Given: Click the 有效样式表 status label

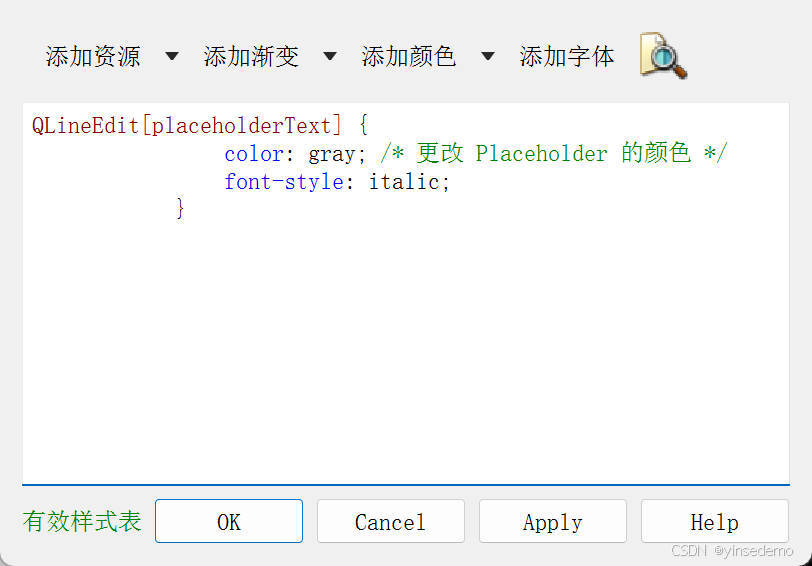Looking at the screenshot, I should click(82, 521).
